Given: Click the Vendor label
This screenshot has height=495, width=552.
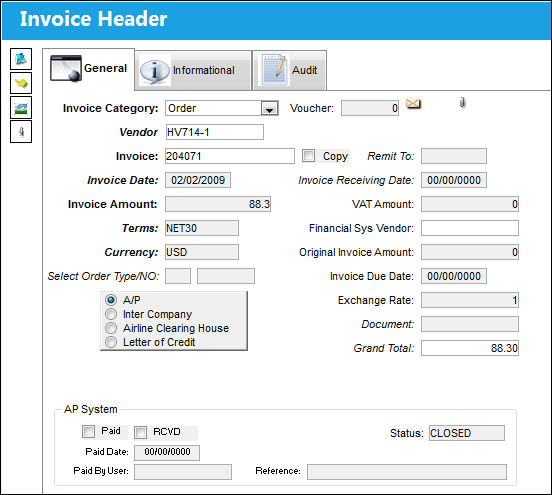Looking at the screenshot, I should (138, 132).
